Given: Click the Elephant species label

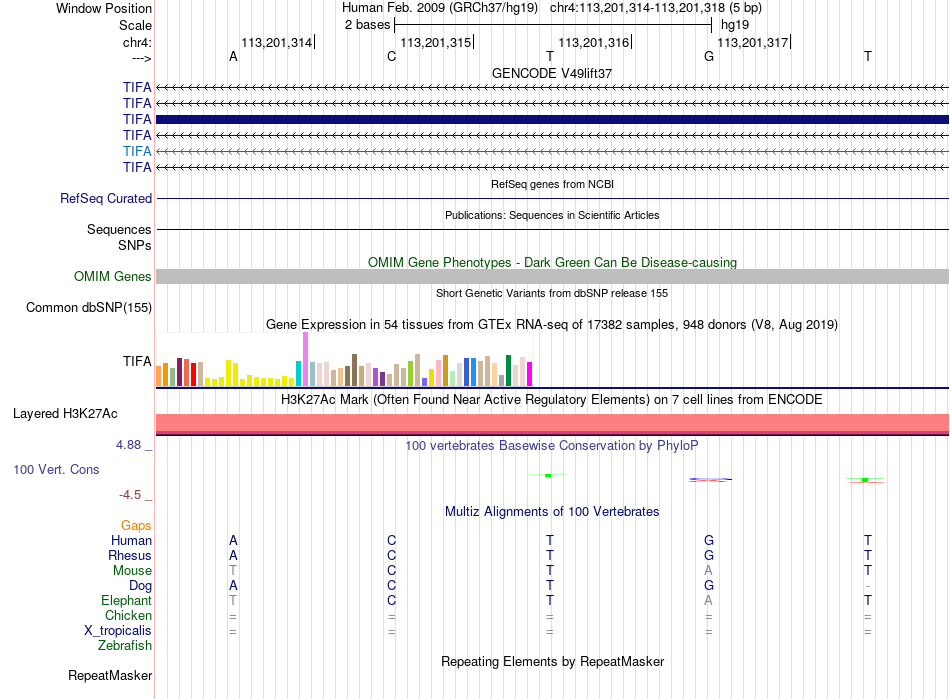Looking at the screenshot, I should [126, 600].
